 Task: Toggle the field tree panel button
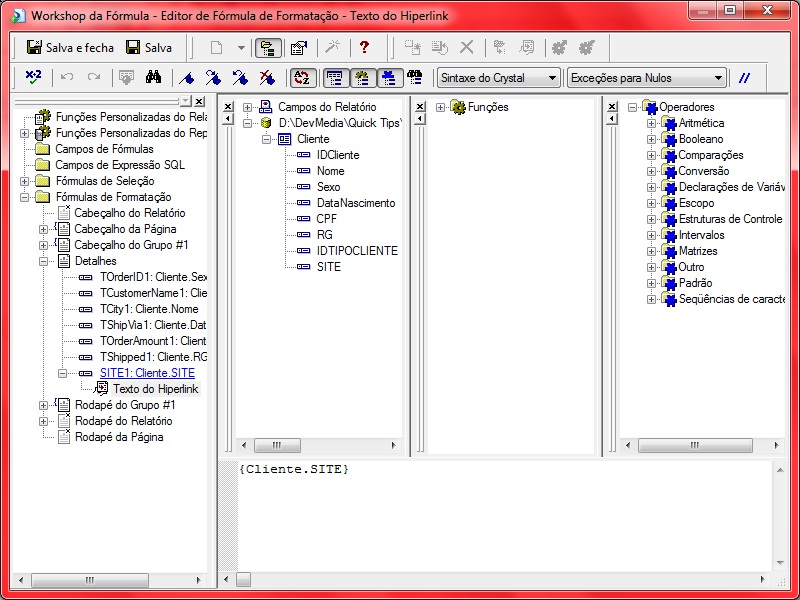click(335, 77)
